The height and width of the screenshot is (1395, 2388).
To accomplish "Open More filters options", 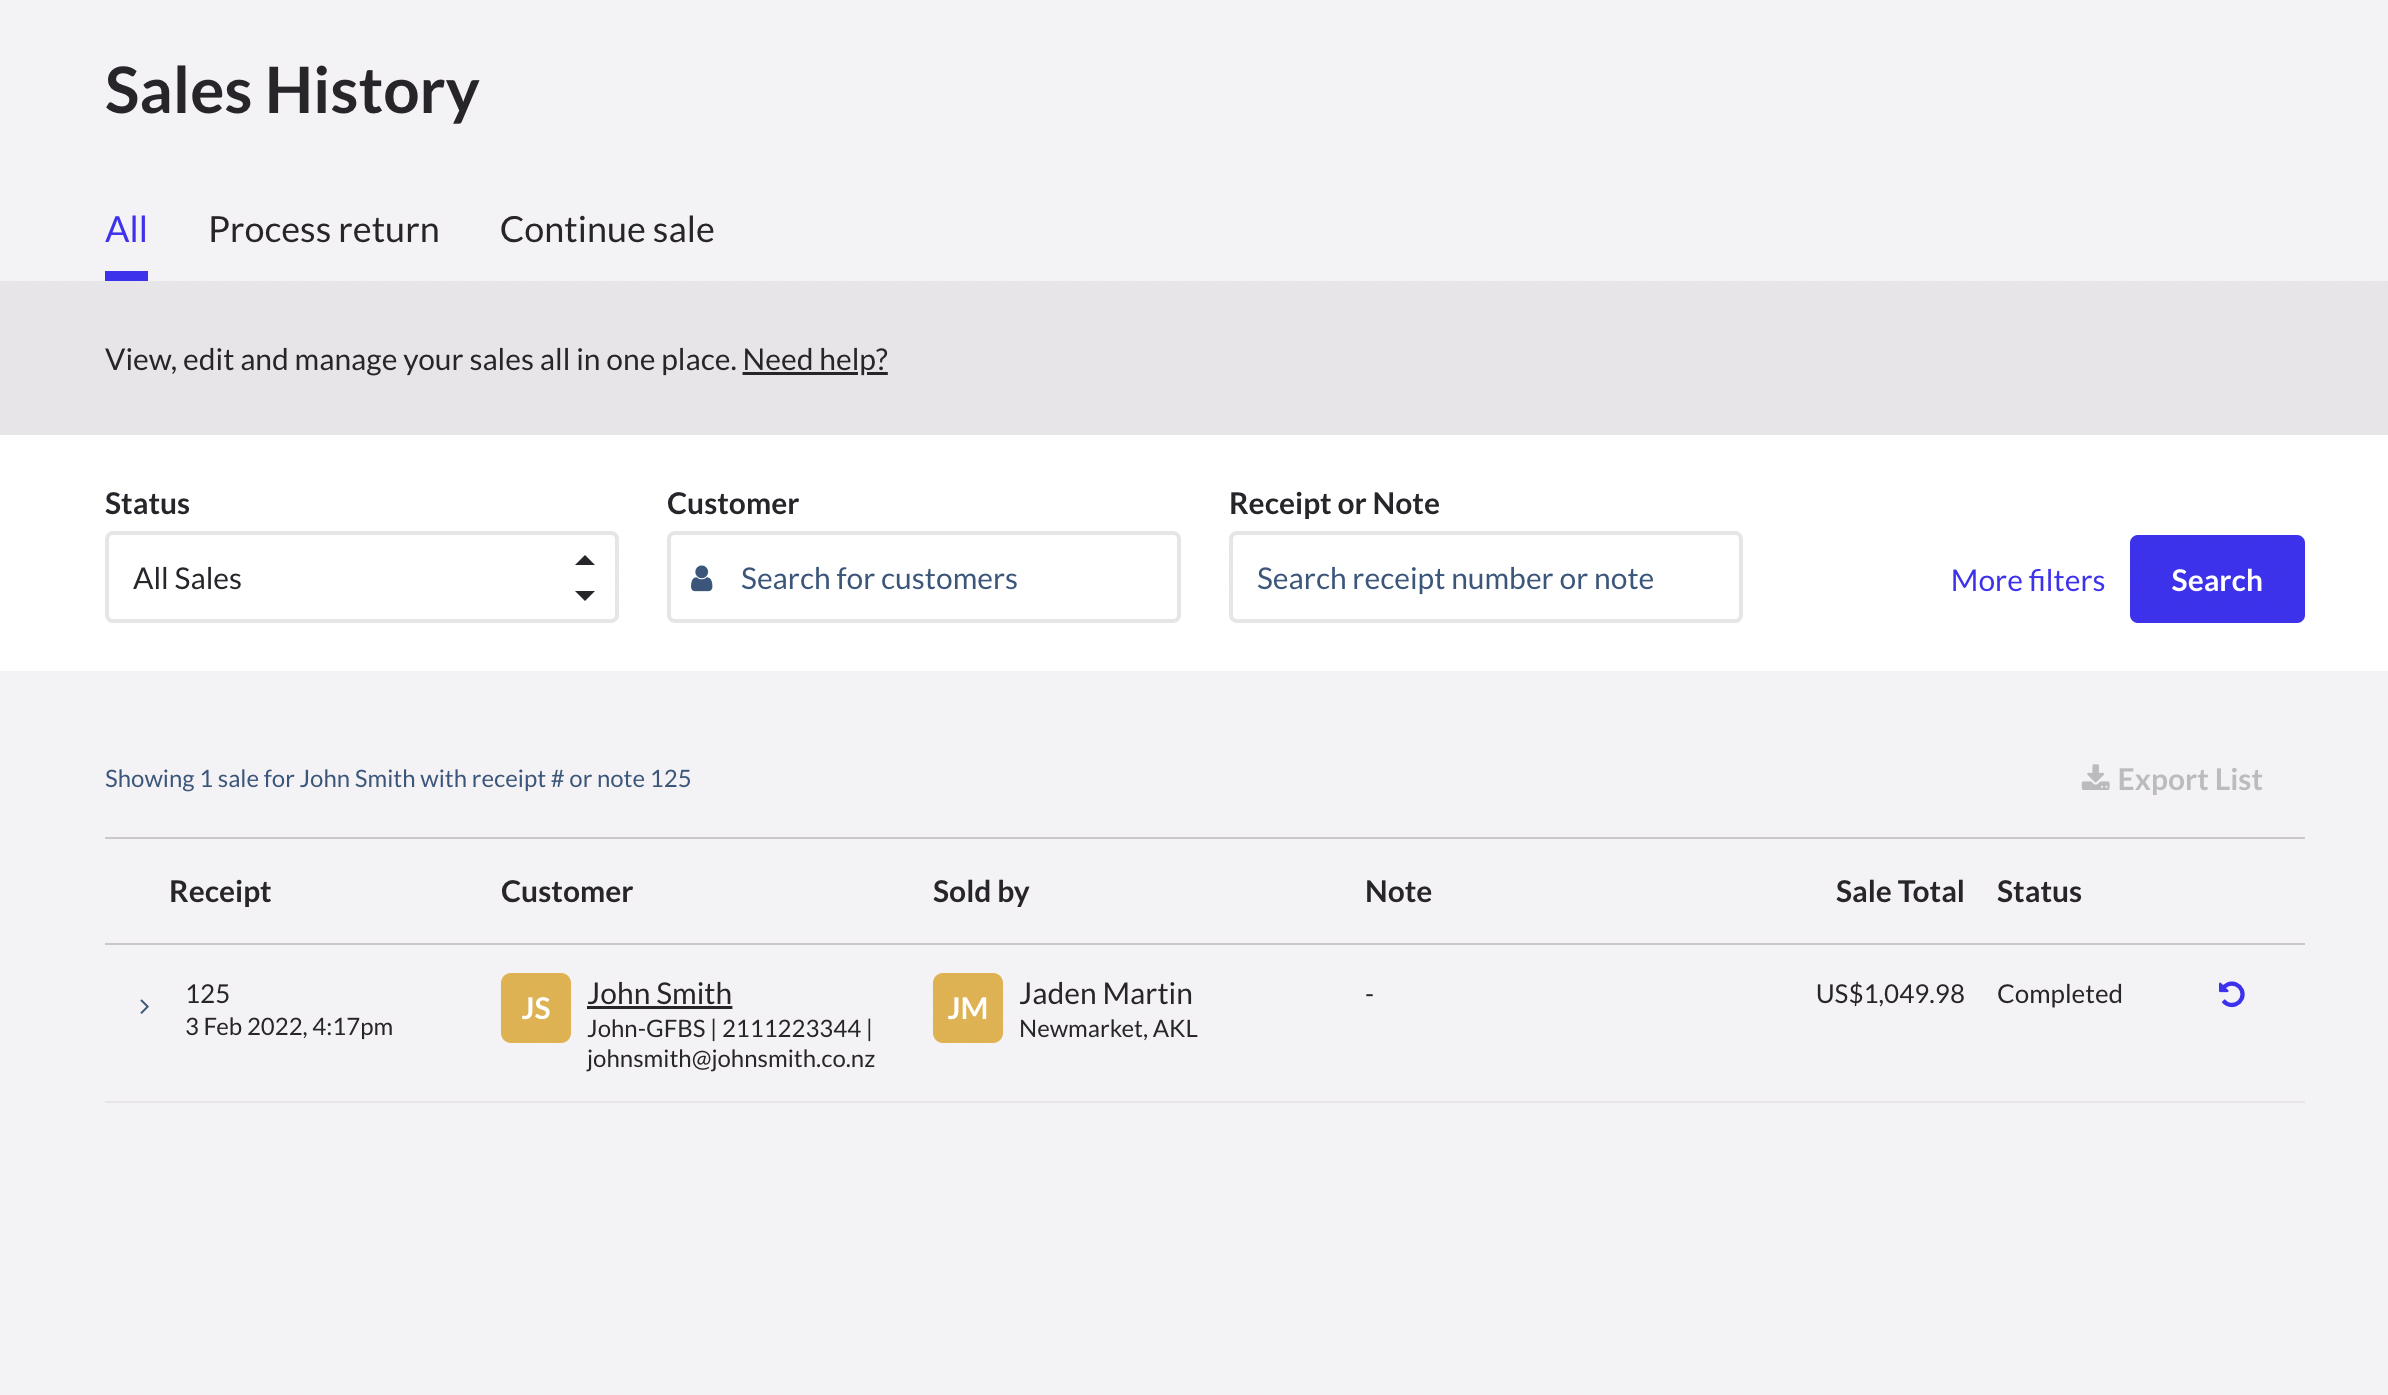I will pos(2027,580).
